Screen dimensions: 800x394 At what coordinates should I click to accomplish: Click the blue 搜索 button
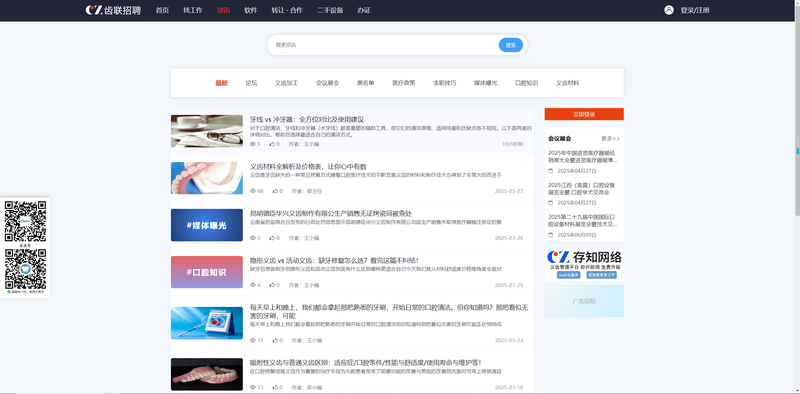pos(511,45)
